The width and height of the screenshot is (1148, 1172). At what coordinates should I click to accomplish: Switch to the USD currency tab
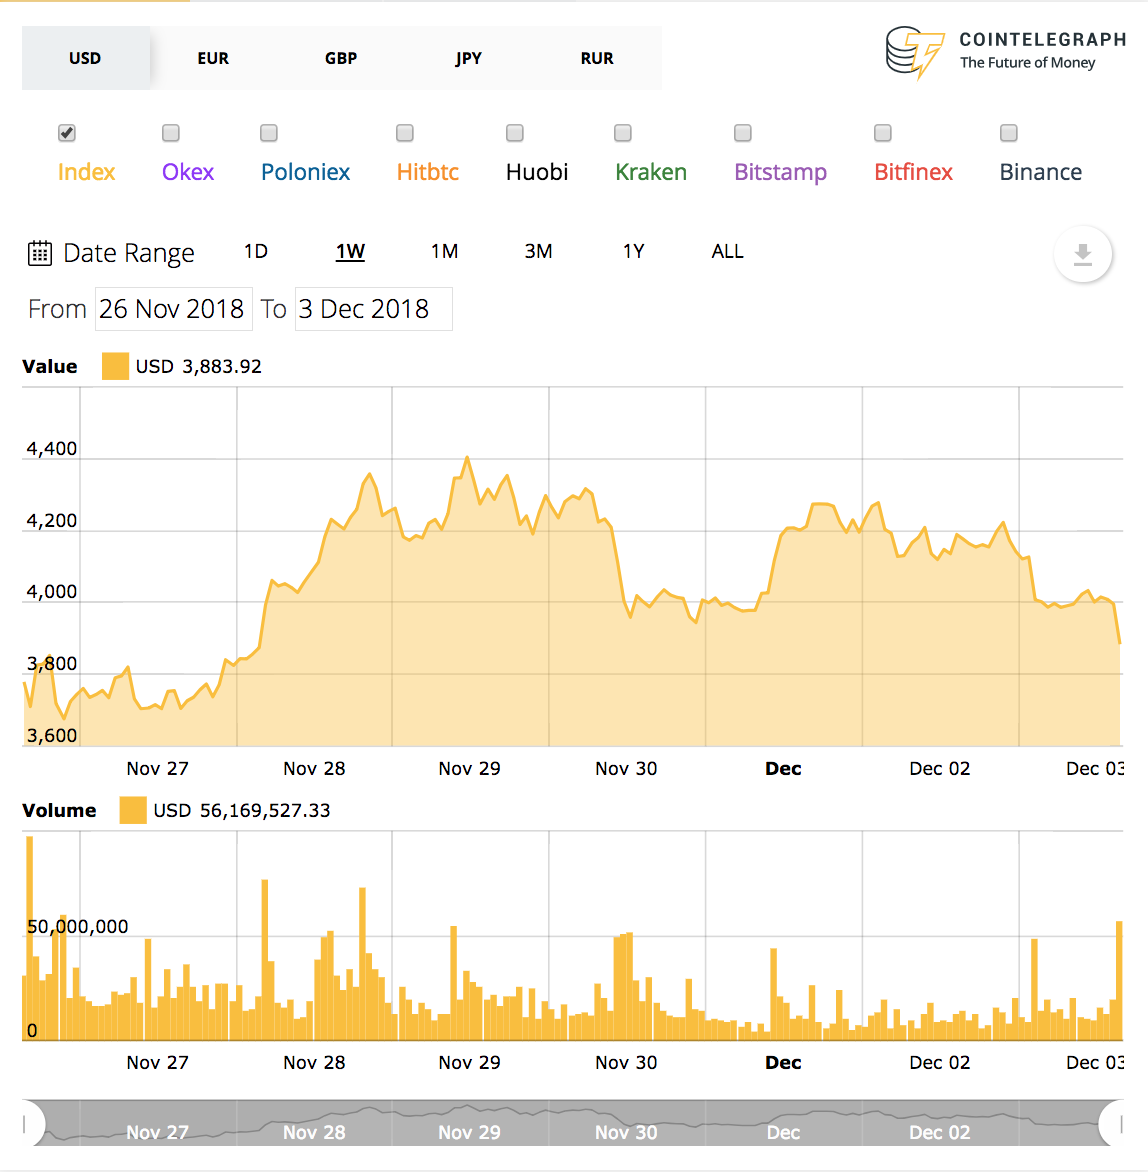tap(85, 58)
